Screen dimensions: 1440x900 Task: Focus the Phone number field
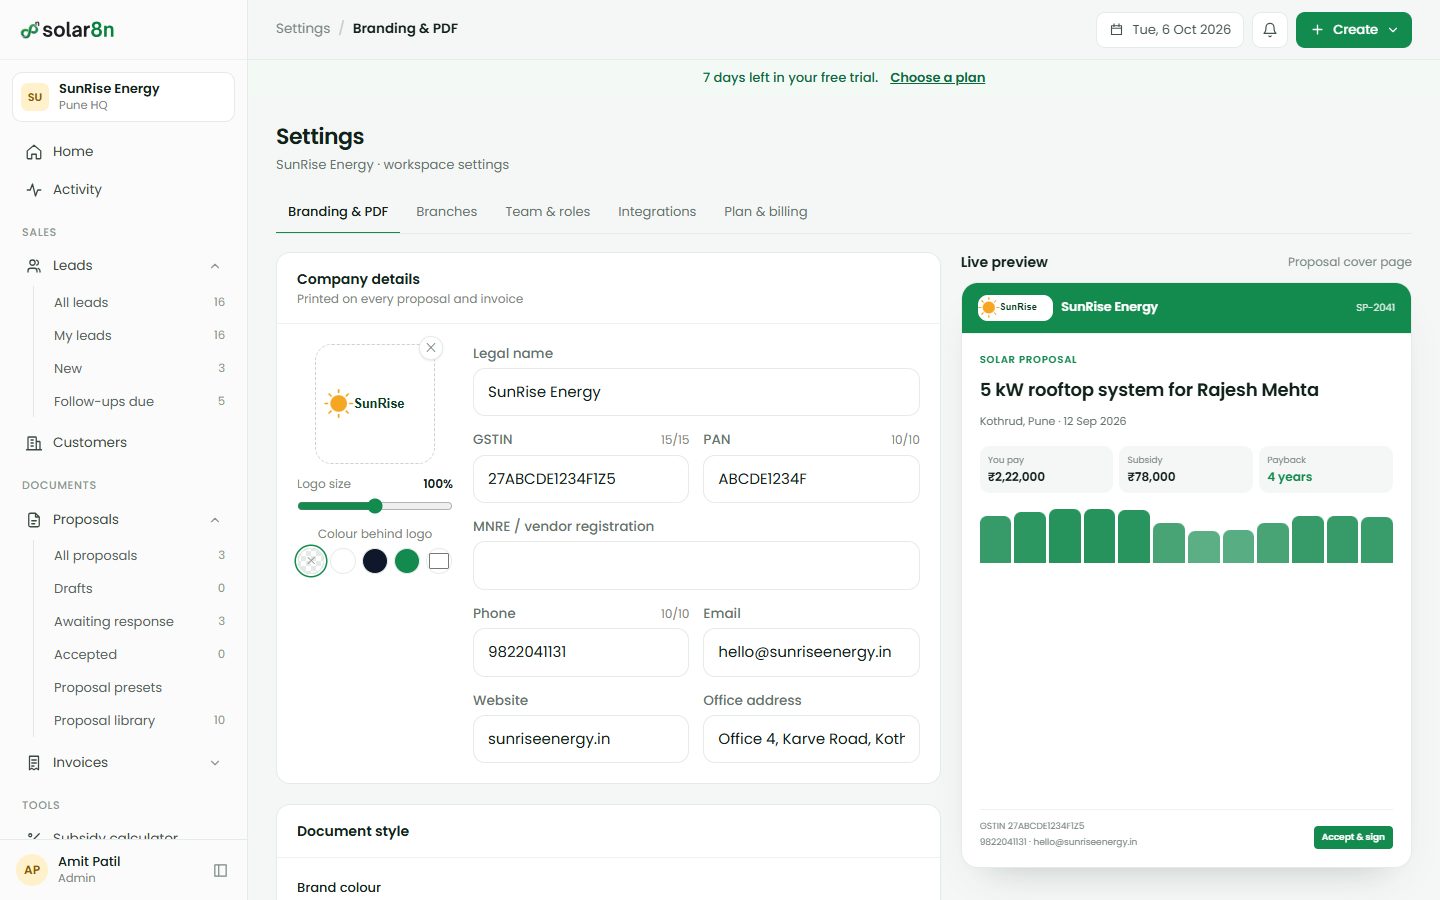point(581,653)
